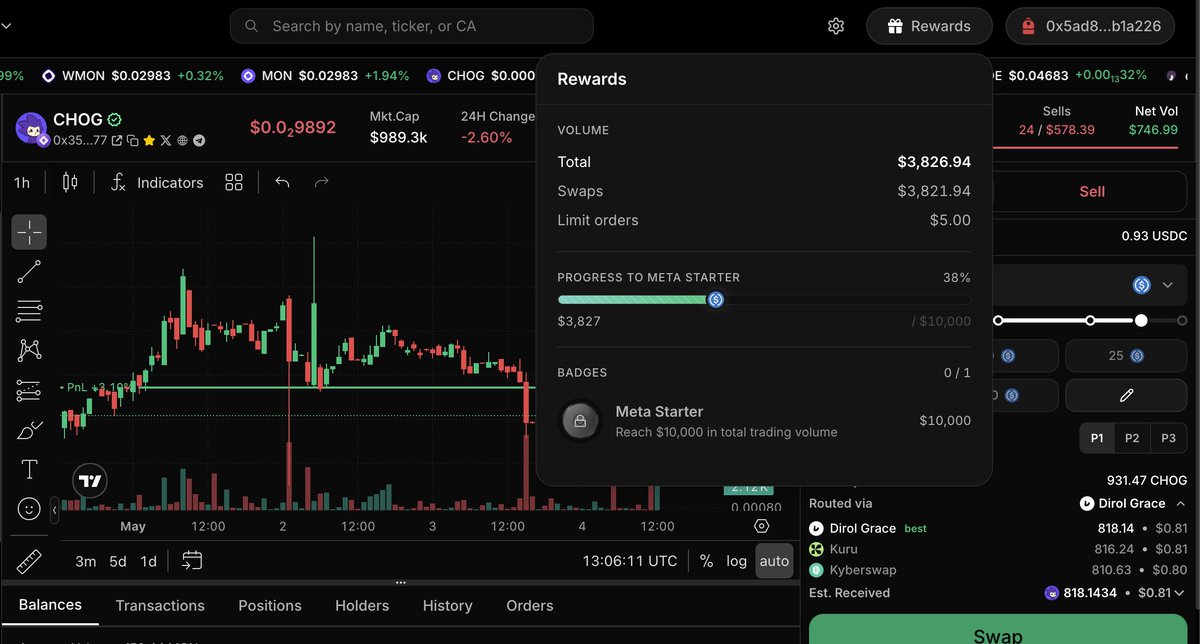Switch to the Sell side

click(1092, 191)
